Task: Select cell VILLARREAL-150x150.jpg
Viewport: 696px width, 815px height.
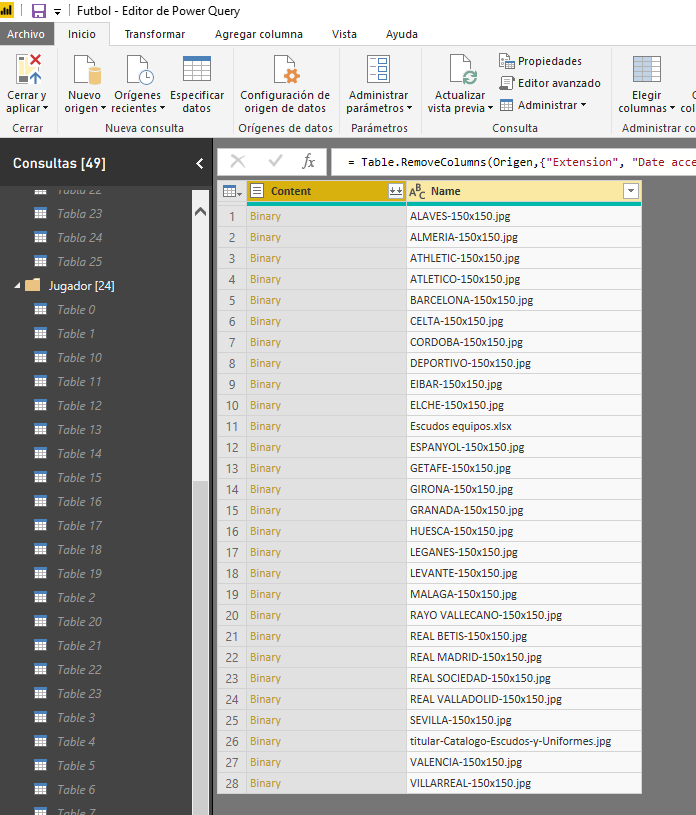Action: 523,783
